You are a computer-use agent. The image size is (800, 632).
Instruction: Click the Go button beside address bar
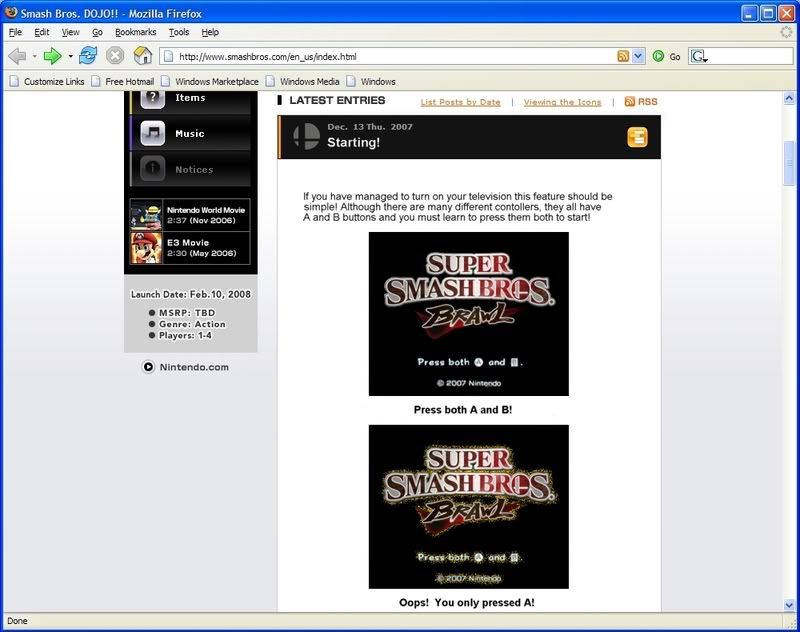click(667, 57)
